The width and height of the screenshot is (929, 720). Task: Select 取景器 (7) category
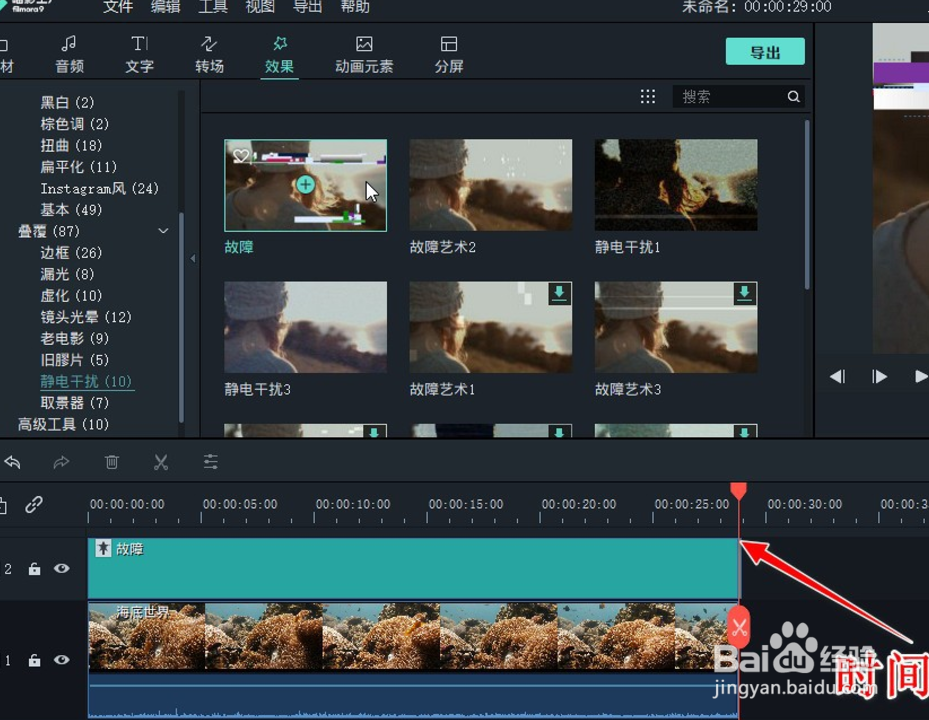coord(75,403)
